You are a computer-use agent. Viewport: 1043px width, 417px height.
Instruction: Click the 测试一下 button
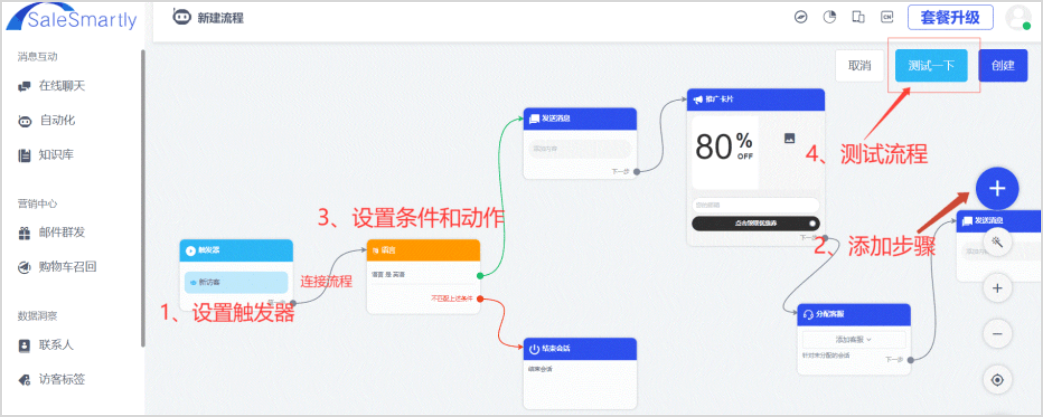[x=931, y=65]
